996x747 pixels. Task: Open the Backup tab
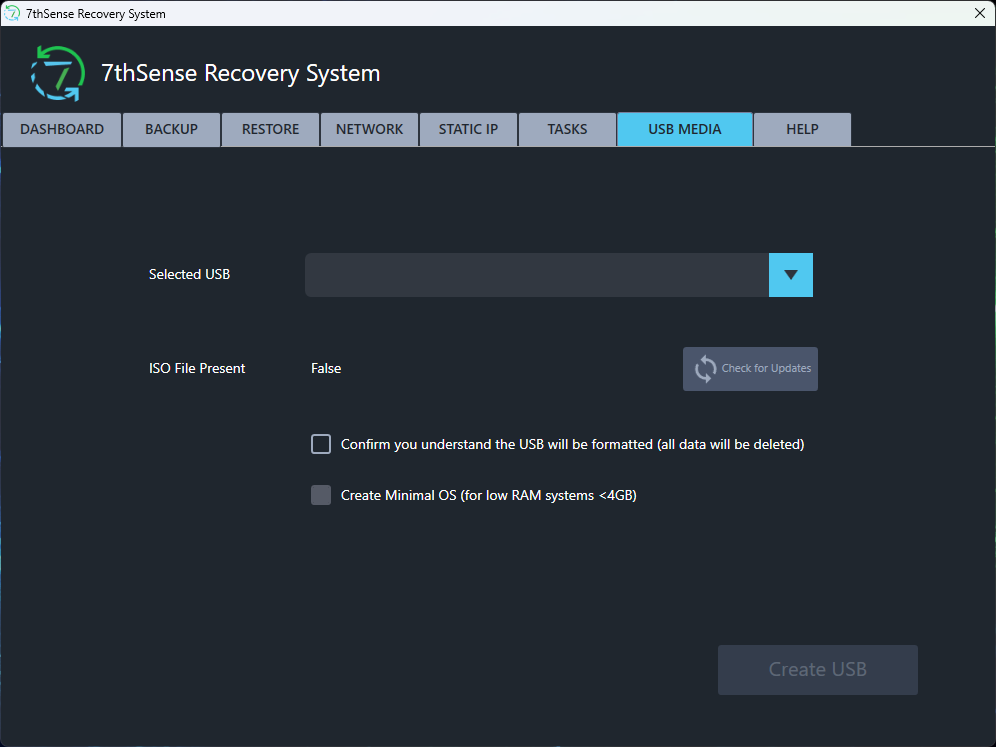tap(172, 130)
